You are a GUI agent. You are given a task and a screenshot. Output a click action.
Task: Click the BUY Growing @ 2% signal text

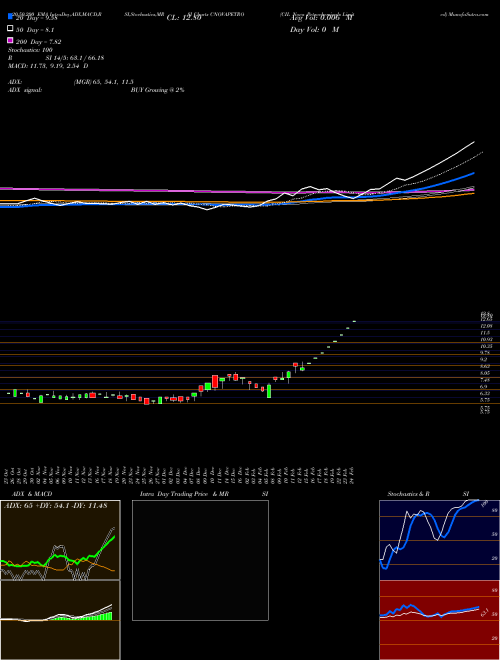tap(157, 90)
